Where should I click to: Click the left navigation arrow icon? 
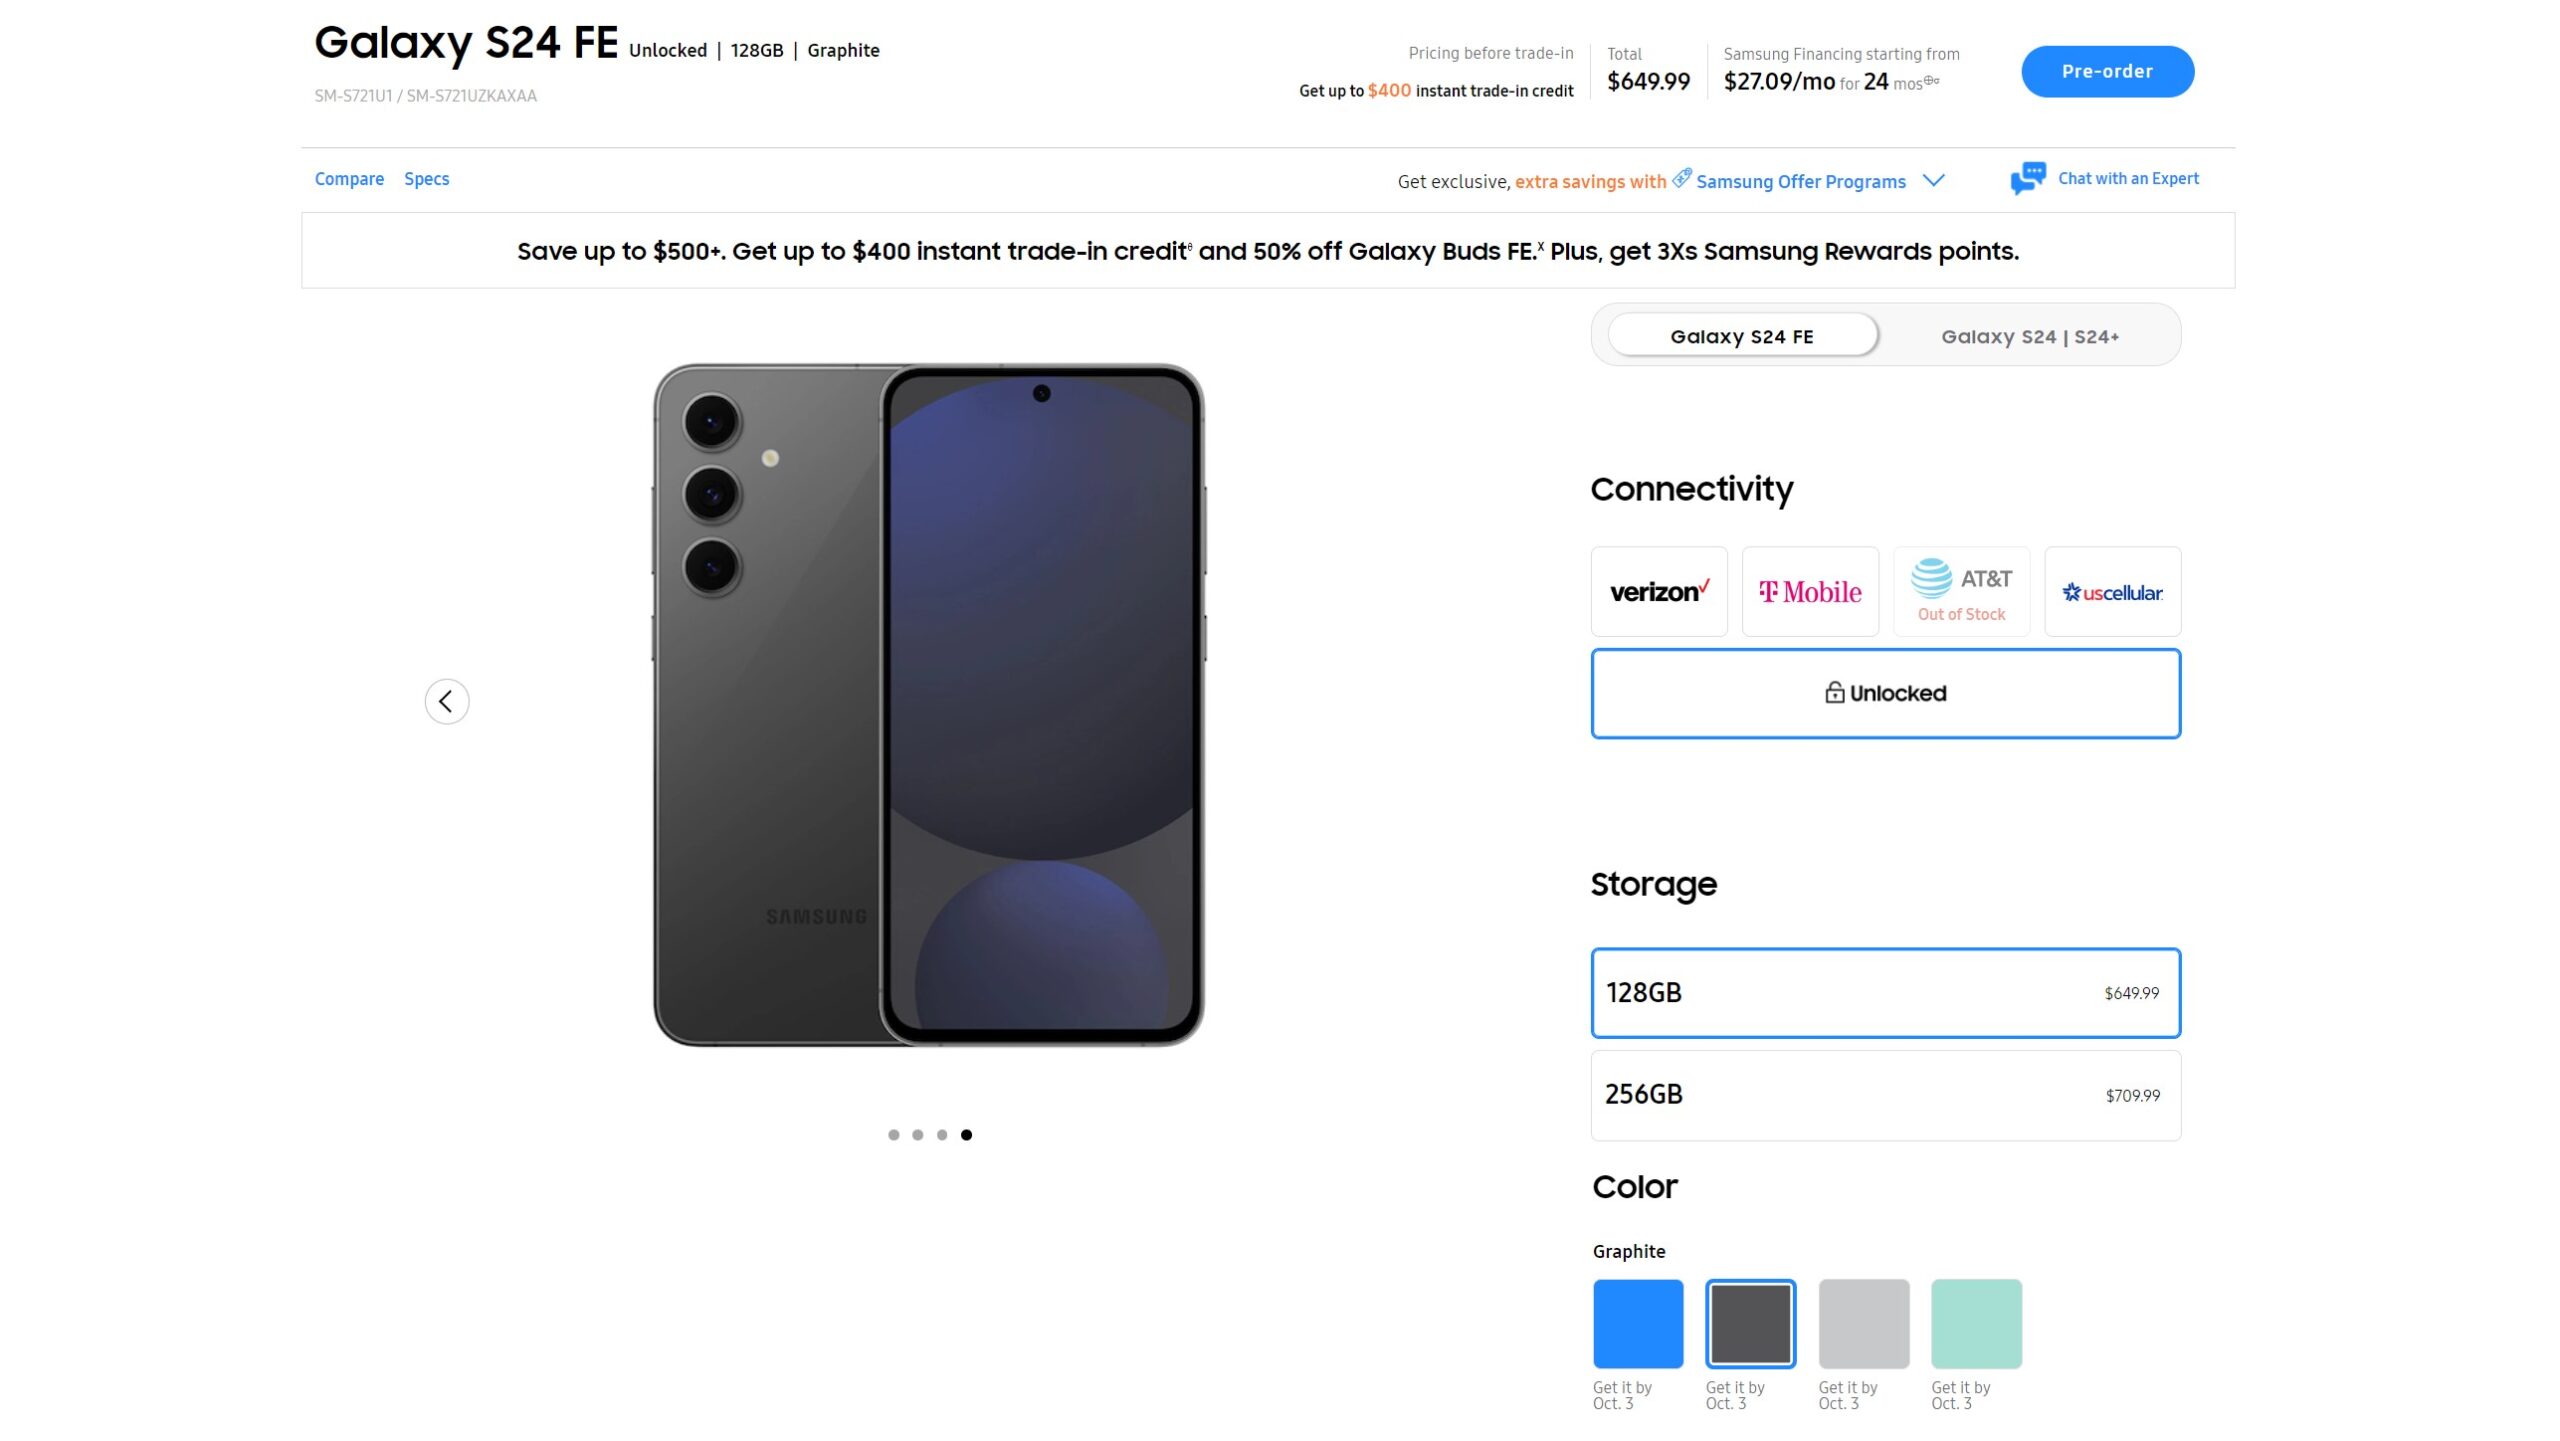pyautogui.click(x=445, y=701)
